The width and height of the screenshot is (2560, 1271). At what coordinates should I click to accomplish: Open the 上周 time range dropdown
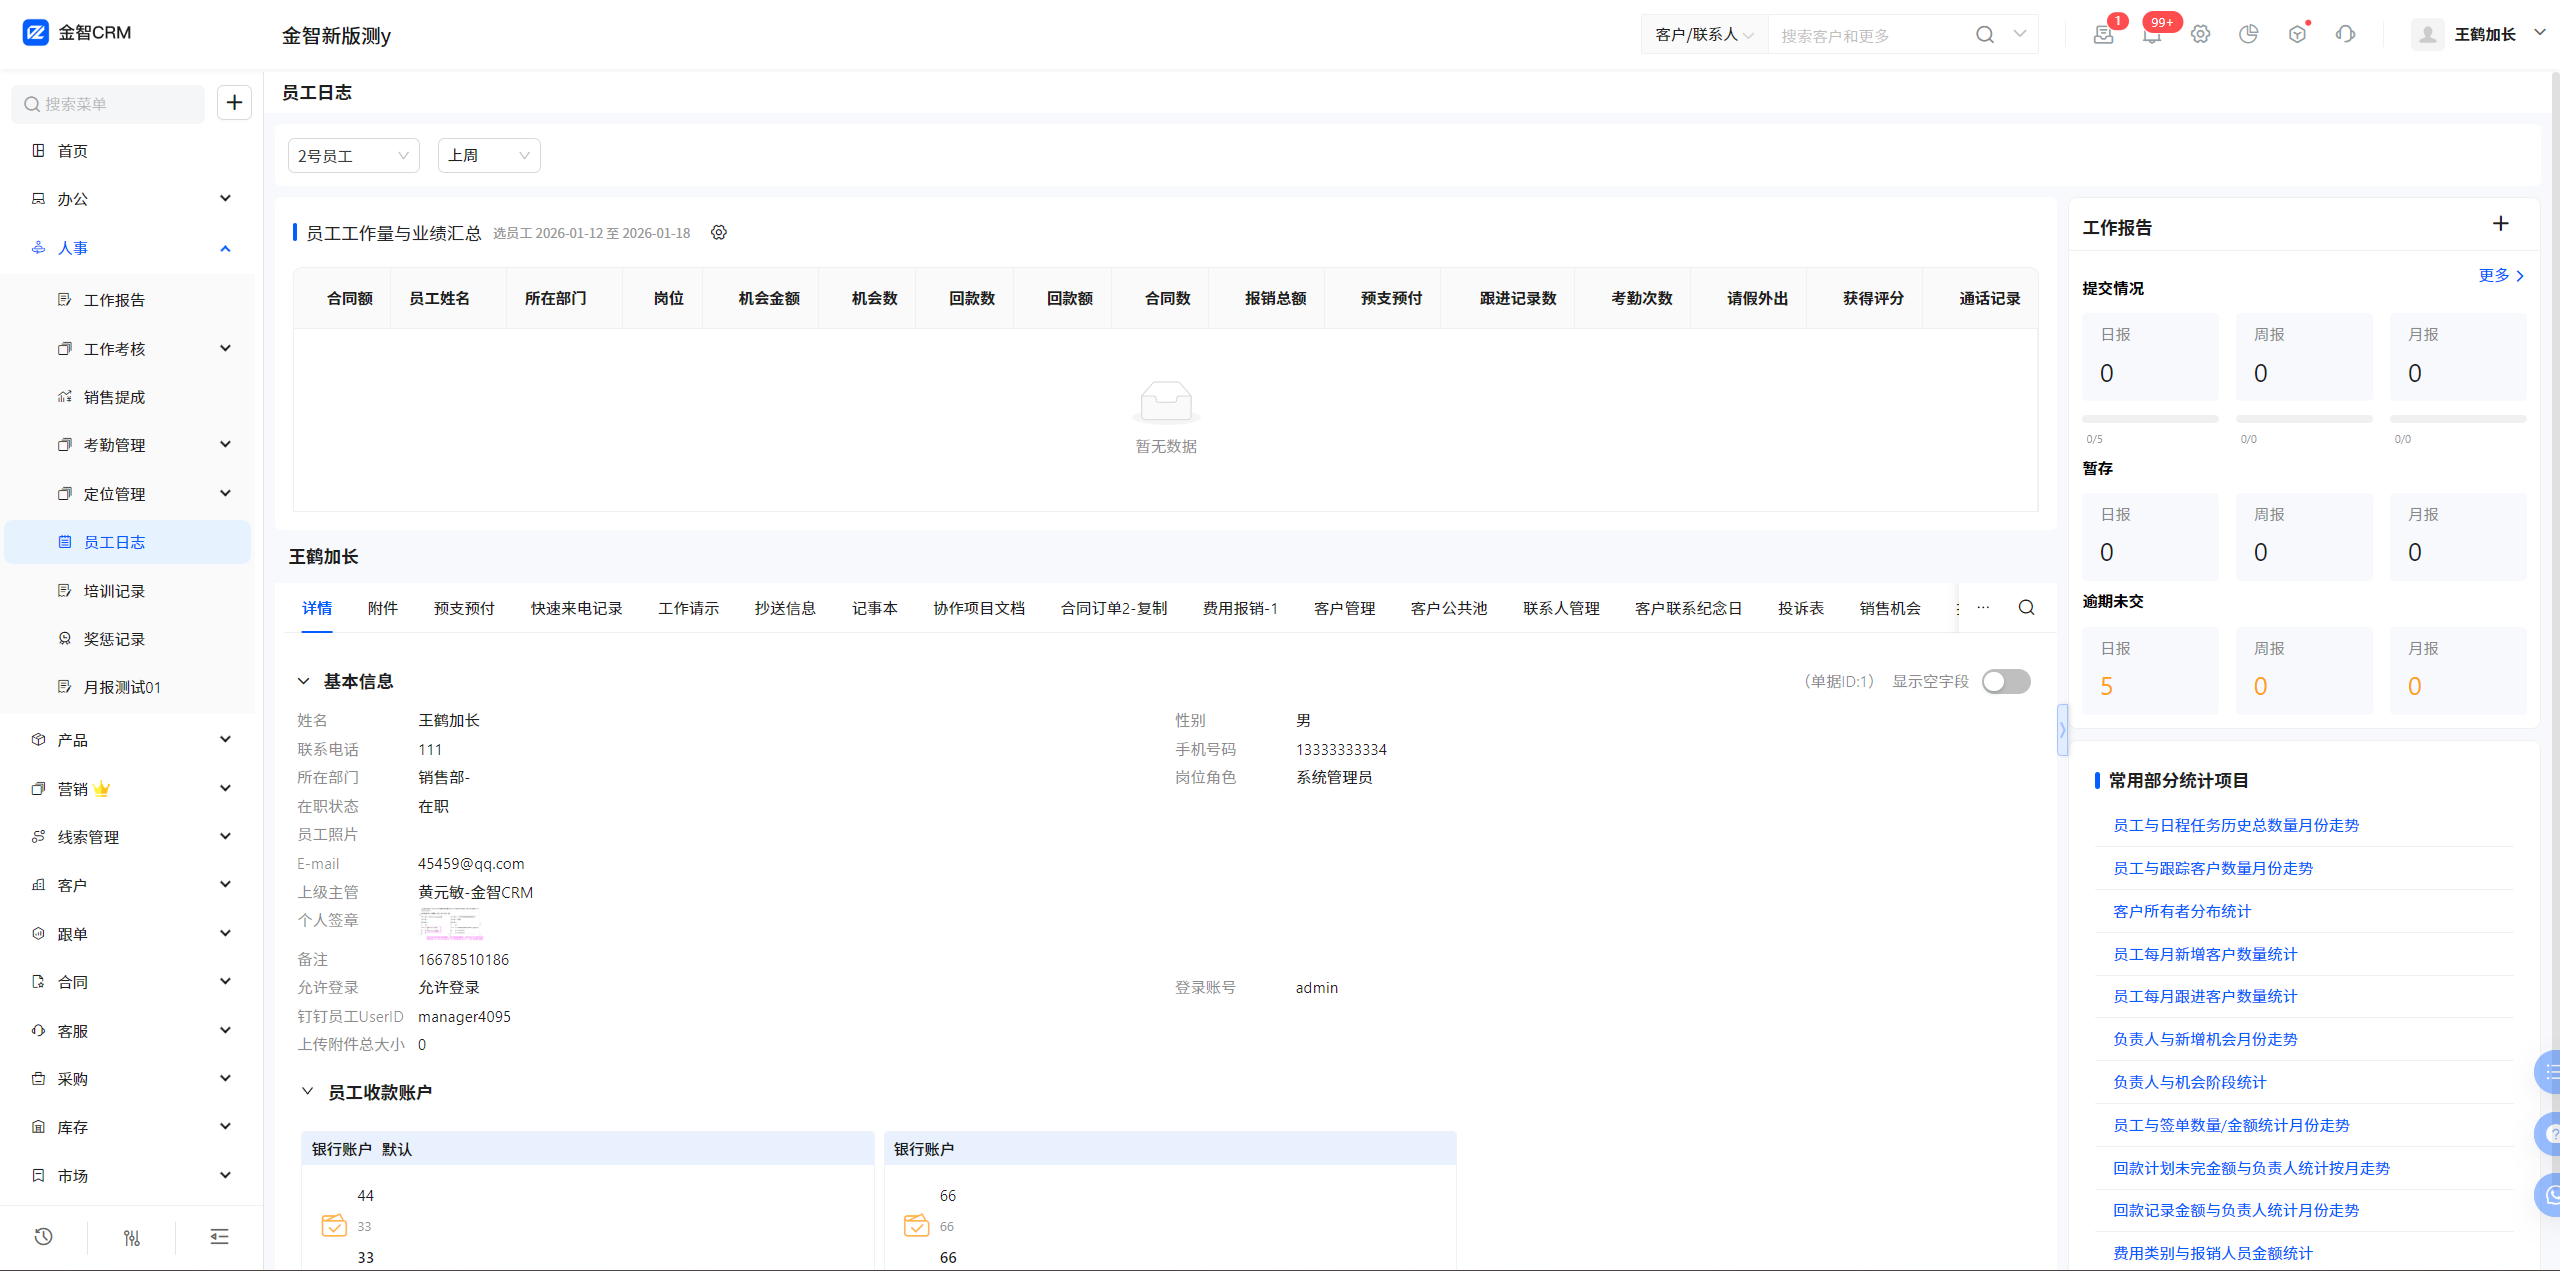(x=488, y=156)
